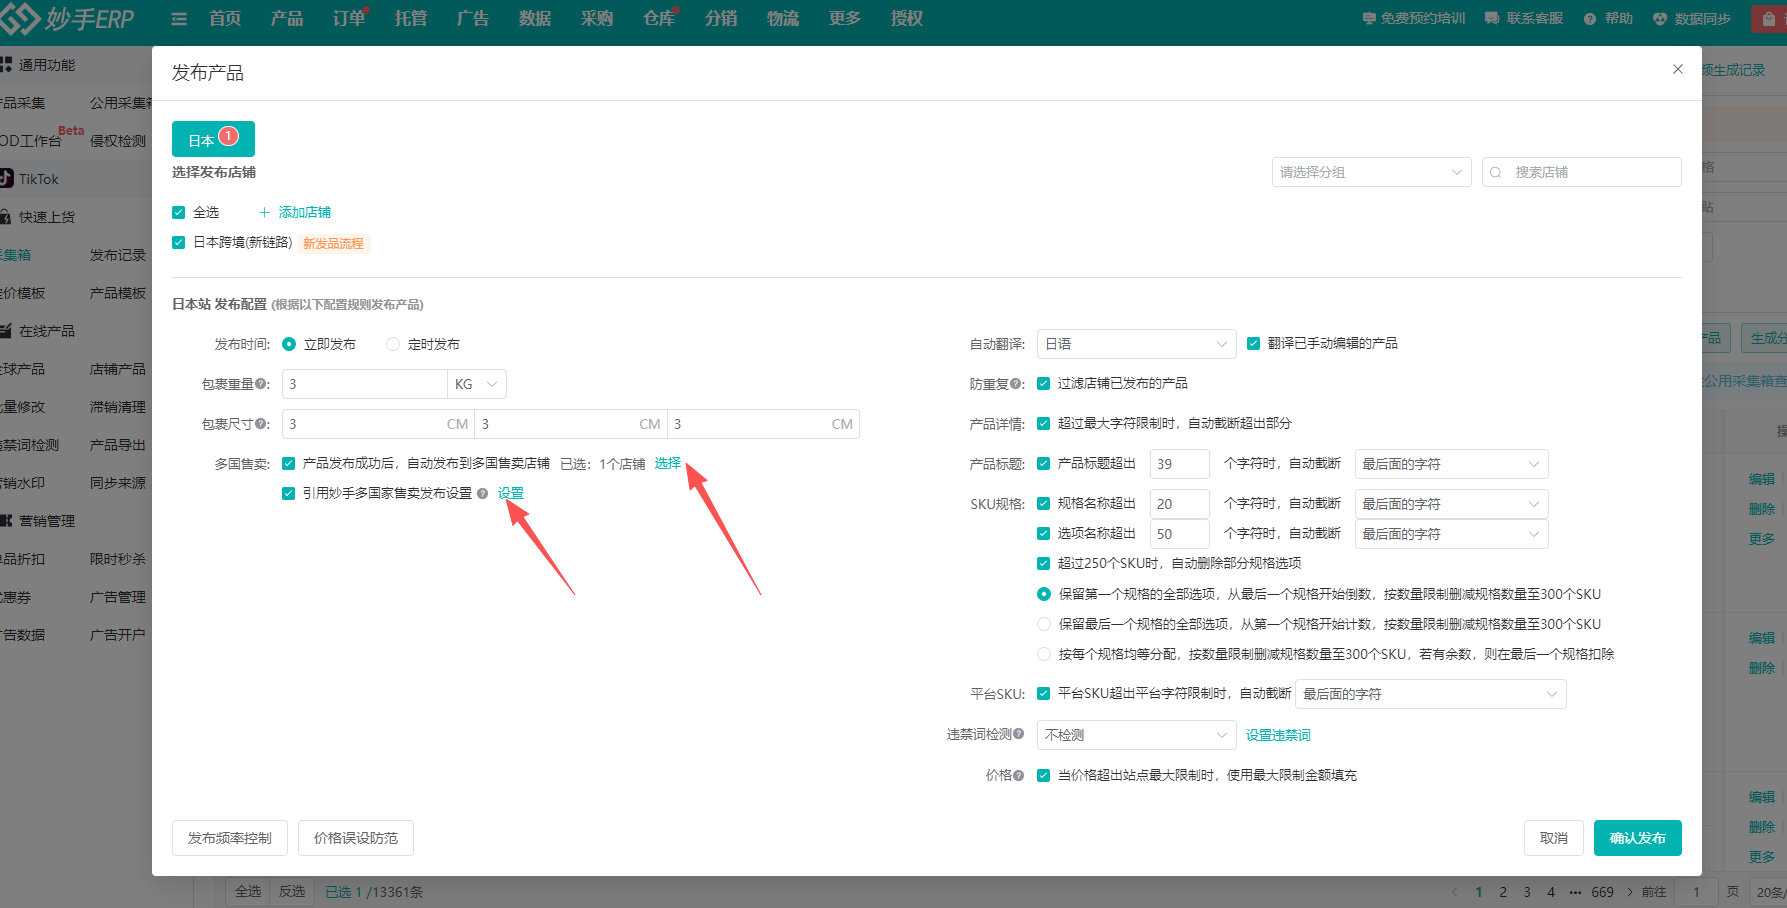
Task: Toggle the 选项名称超出 checkbox
Action: click(1044, 534)
